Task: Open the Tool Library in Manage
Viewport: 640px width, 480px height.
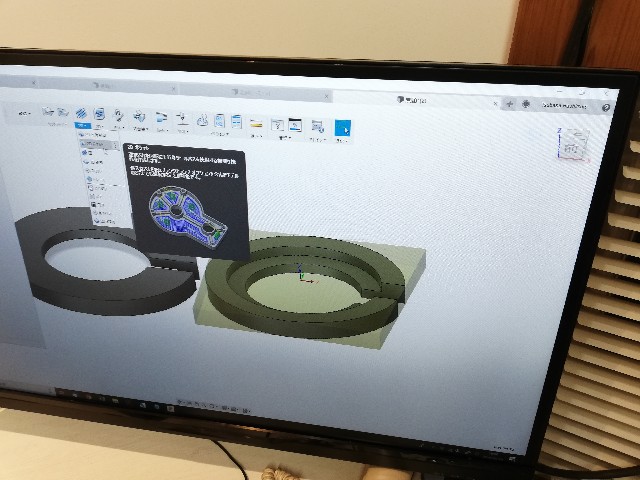Action: (256, 123)
